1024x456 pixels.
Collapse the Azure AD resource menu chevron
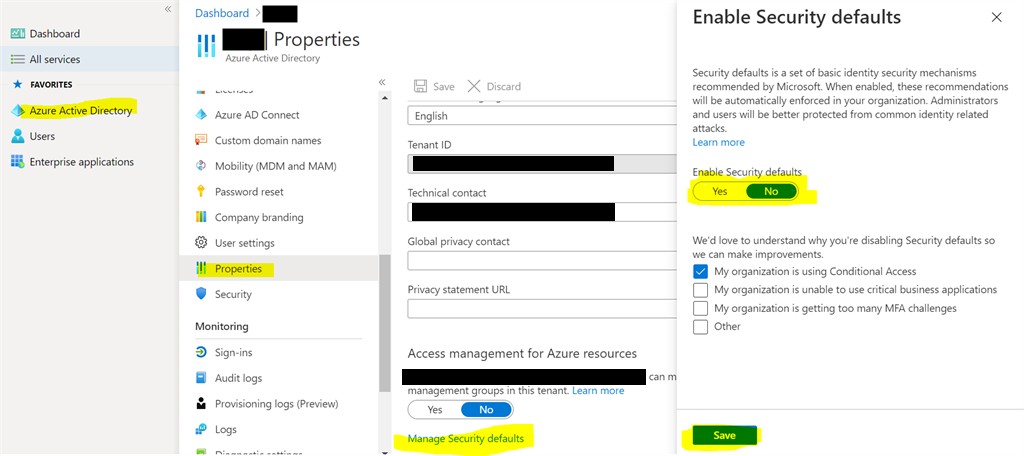pos(382,82)
